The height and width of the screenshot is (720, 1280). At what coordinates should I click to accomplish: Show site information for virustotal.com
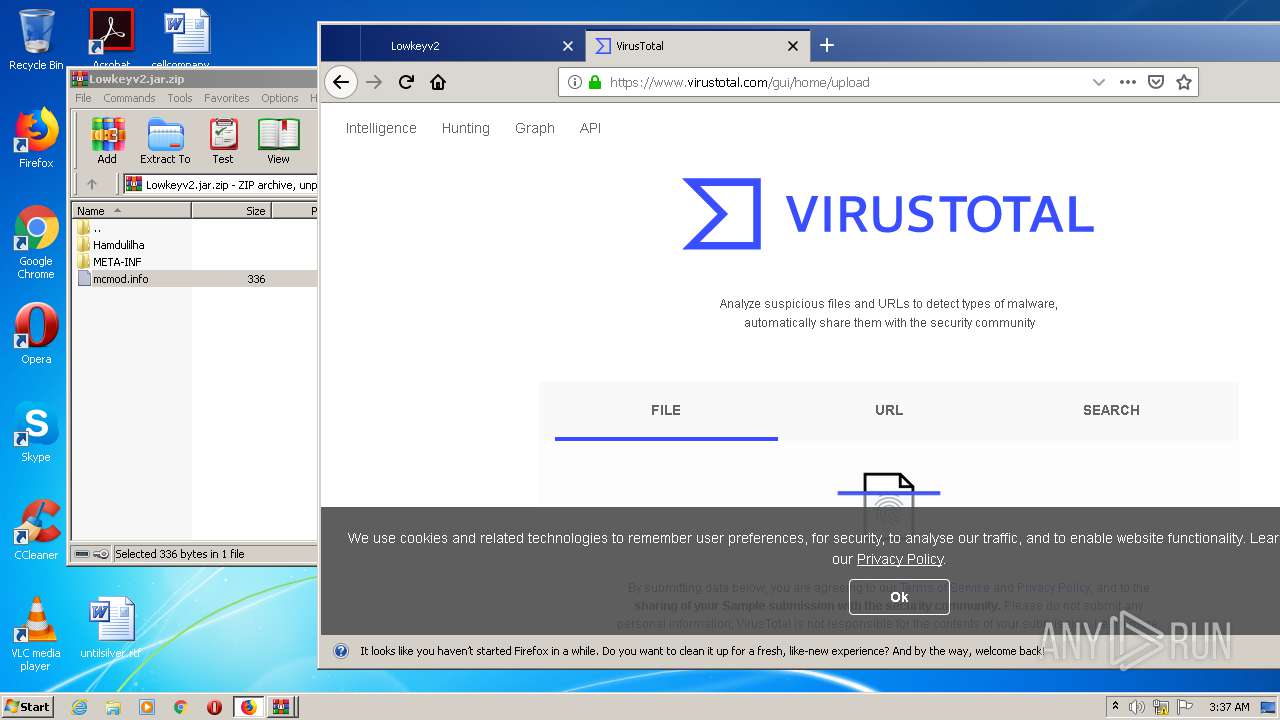(575, 82)
